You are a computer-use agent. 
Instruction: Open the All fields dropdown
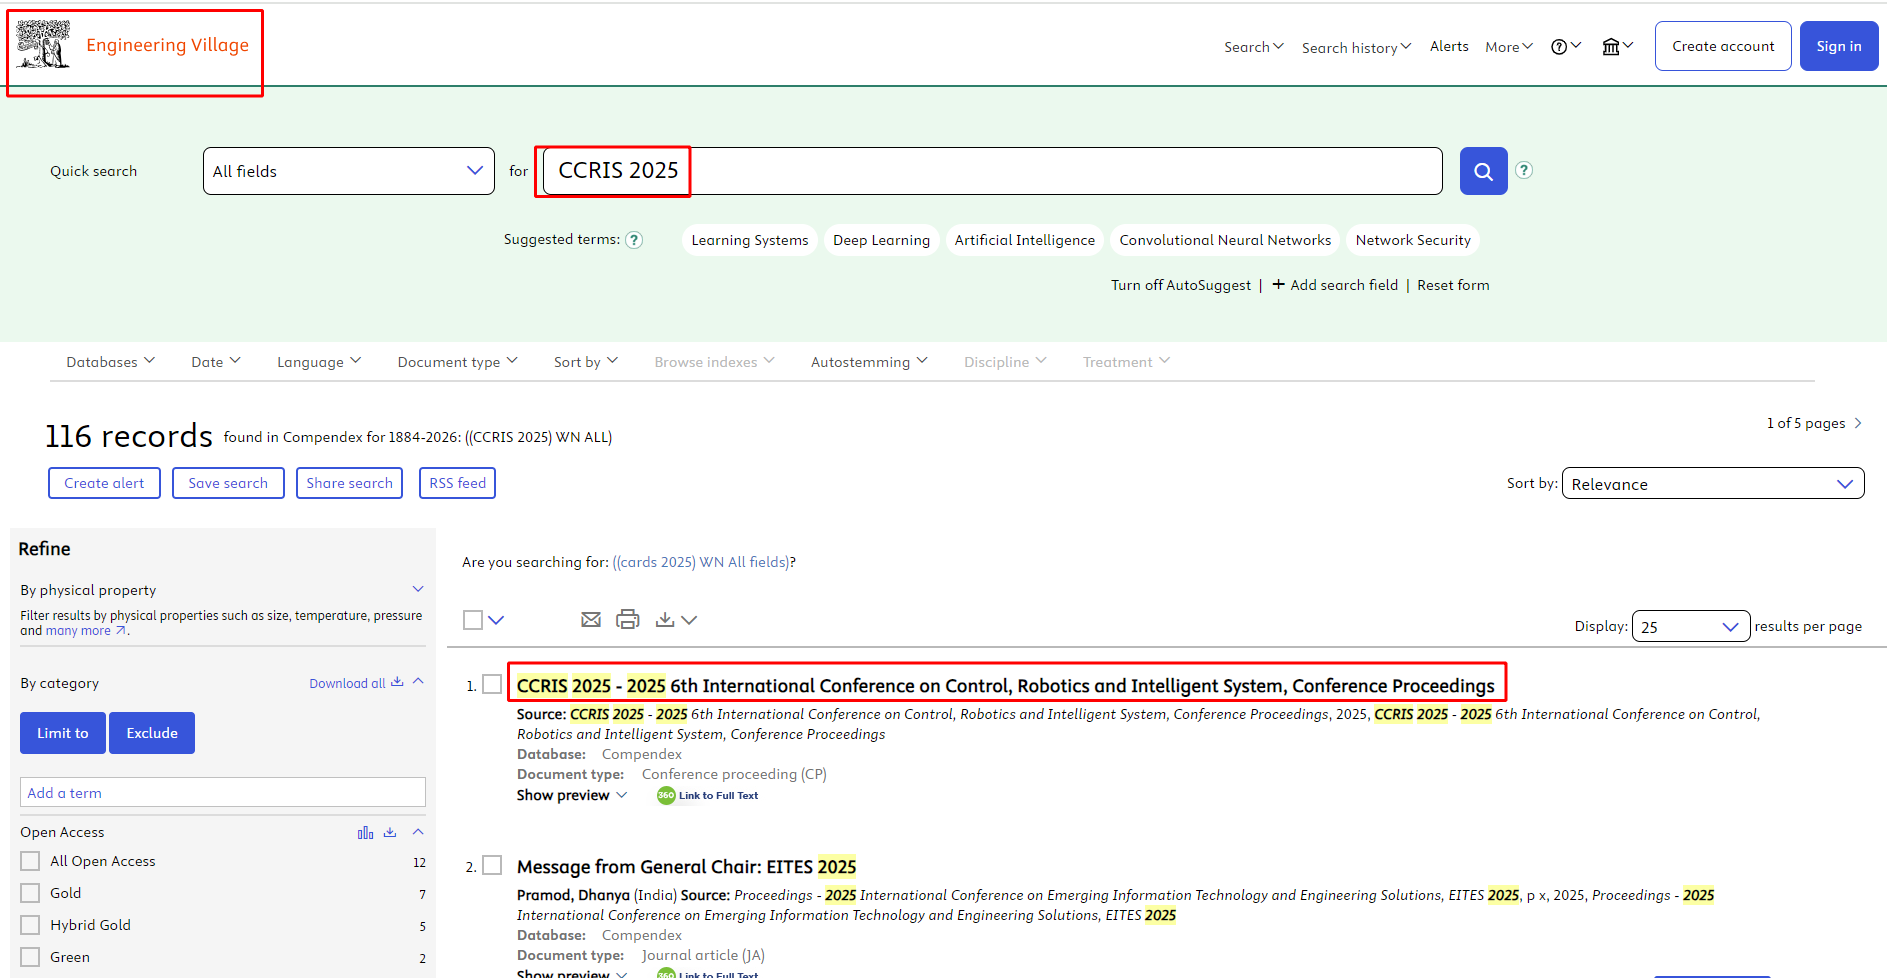click(348, 171)
